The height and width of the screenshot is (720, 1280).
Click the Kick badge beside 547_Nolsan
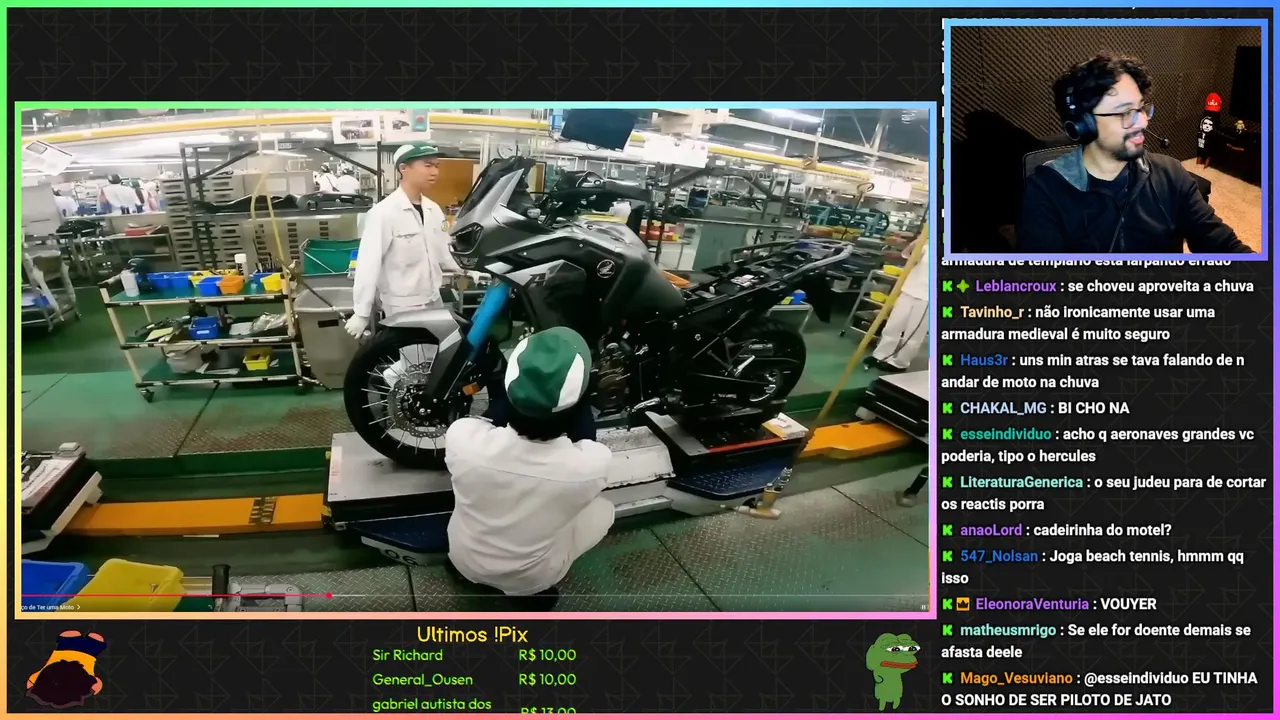pos(947,556)
